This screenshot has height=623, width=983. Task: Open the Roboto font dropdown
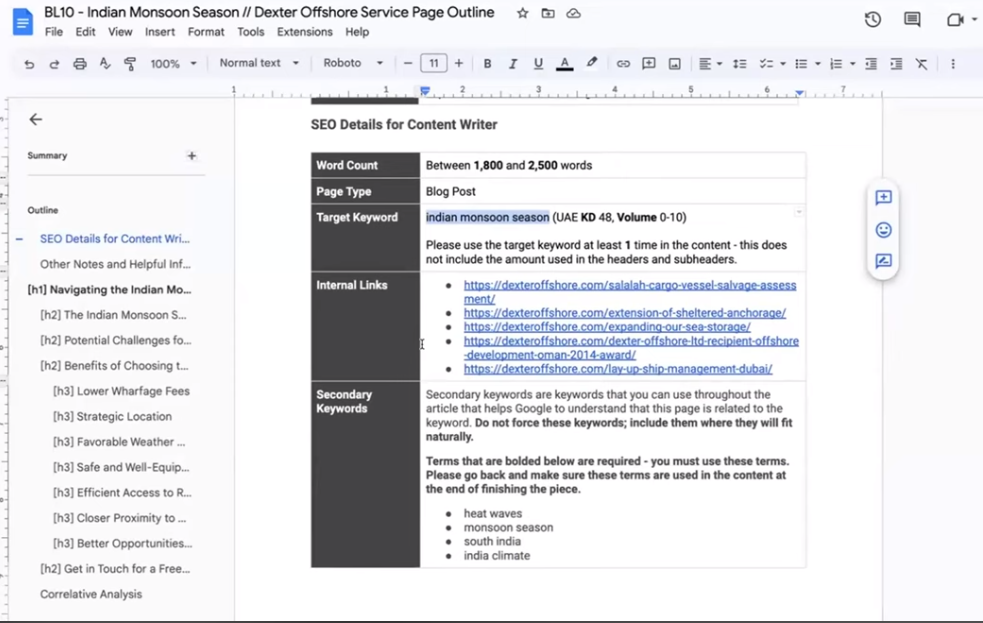point(352,63)
